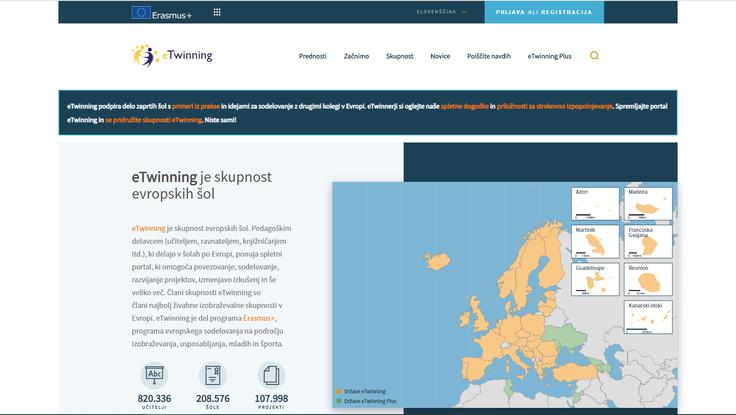The height and width of the screenshot is (415, 736).
Task: Select the Francoska Gvajana inset map
Action: (x=648, y=242)
